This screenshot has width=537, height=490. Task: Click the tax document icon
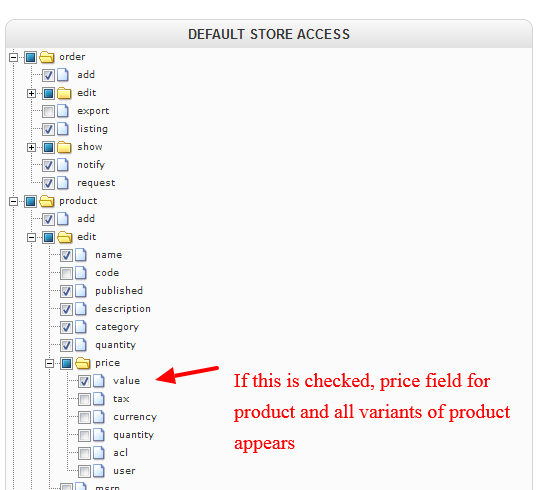tap(99, 399)
